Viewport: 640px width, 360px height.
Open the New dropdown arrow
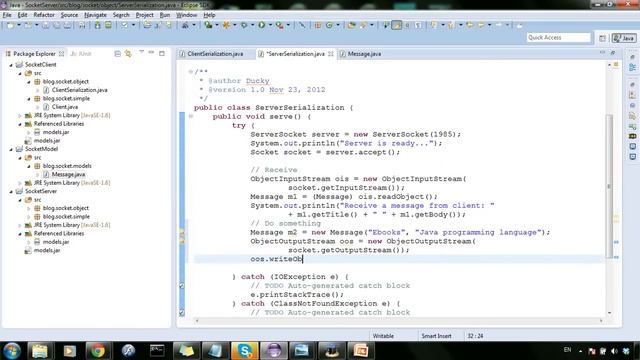pyautogui.click(x=18, y=25)
